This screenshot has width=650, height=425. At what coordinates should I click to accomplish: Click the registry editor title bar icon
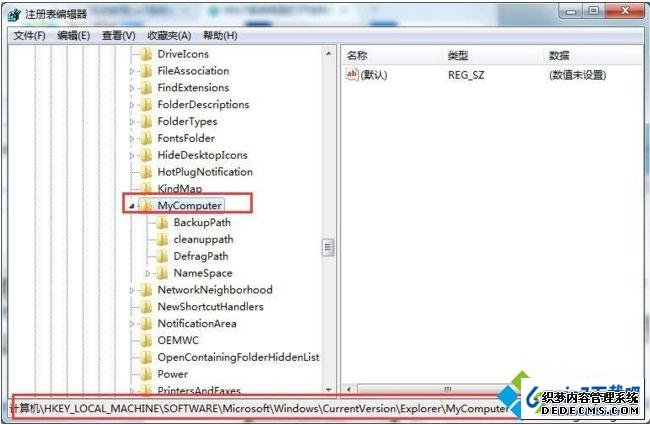(x=14, y=15)
